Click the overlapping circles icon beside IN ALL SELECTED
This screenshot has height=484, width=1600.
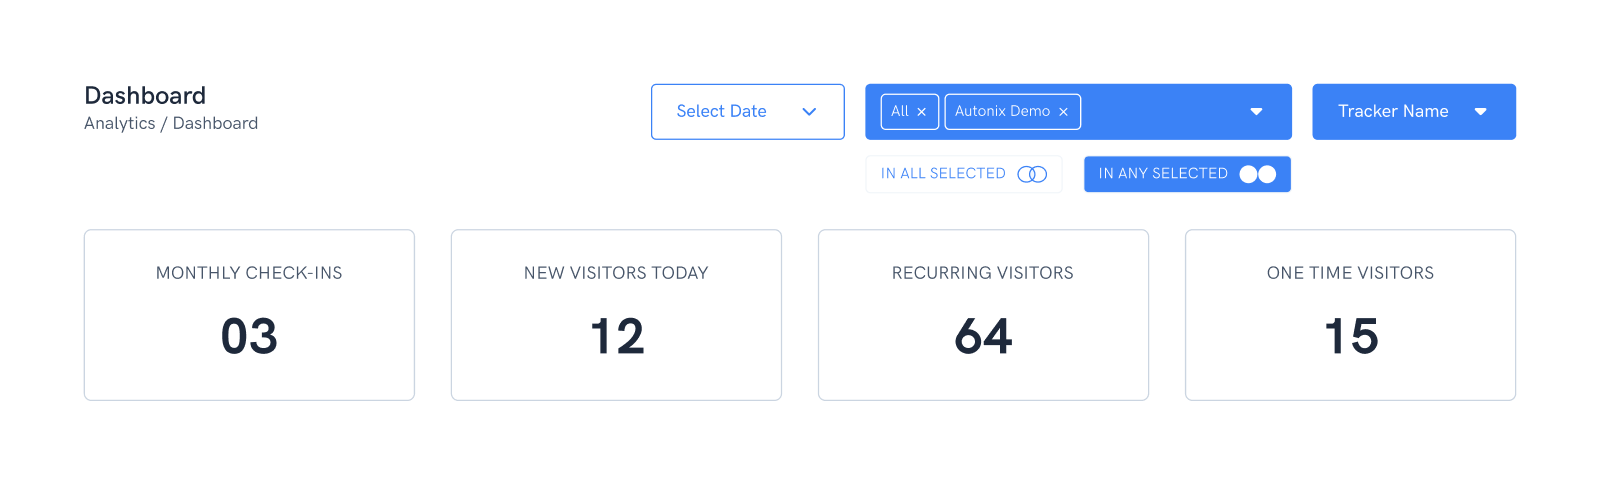pyautogui.click(x=1032, y=174)
